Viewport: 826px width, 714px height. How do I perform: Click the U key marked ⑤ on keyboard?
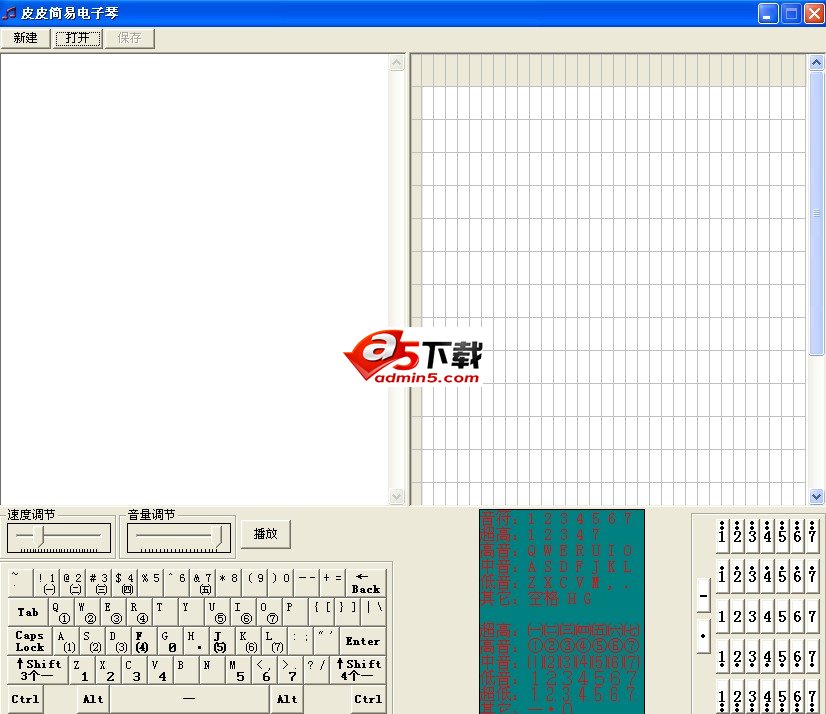click(x=217, y=612)
